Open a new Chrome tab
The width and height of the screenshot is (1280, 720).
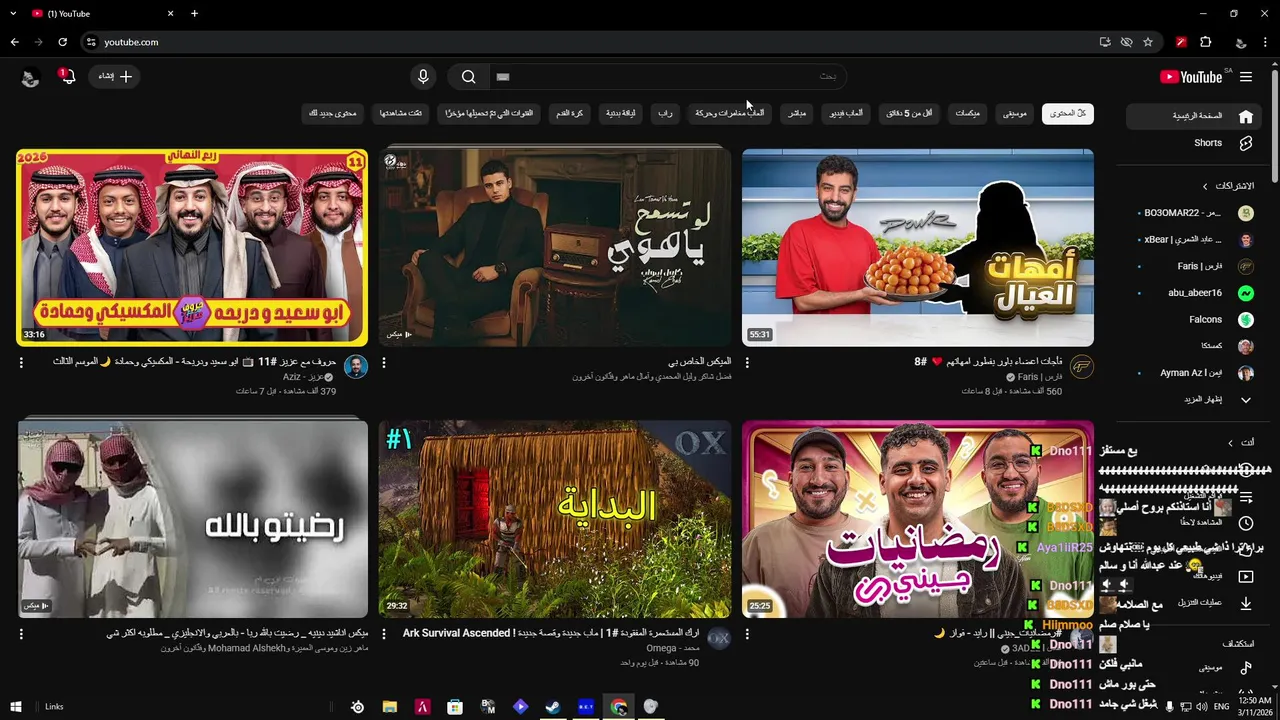point(194,13)
